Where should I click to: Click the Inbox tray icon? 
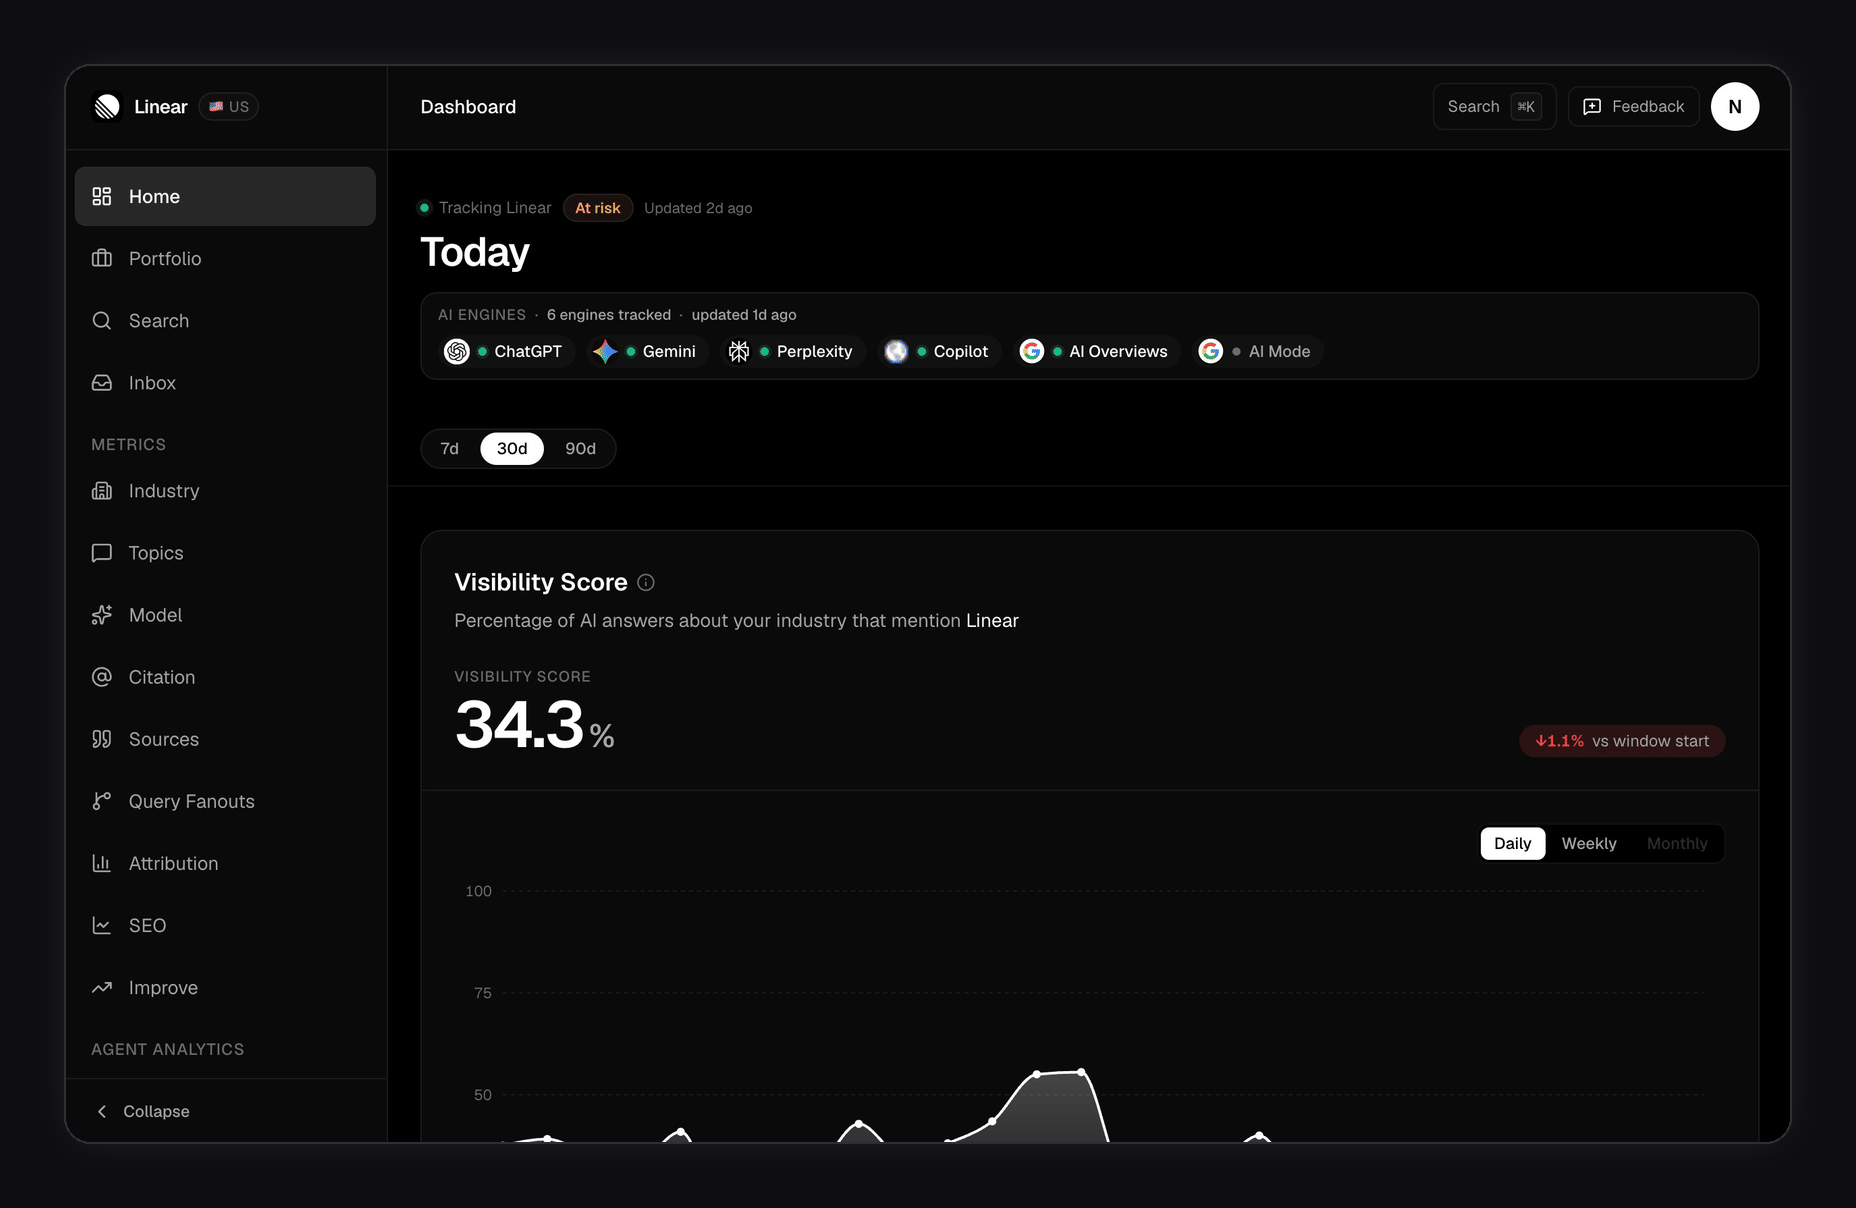pos(102,382)
